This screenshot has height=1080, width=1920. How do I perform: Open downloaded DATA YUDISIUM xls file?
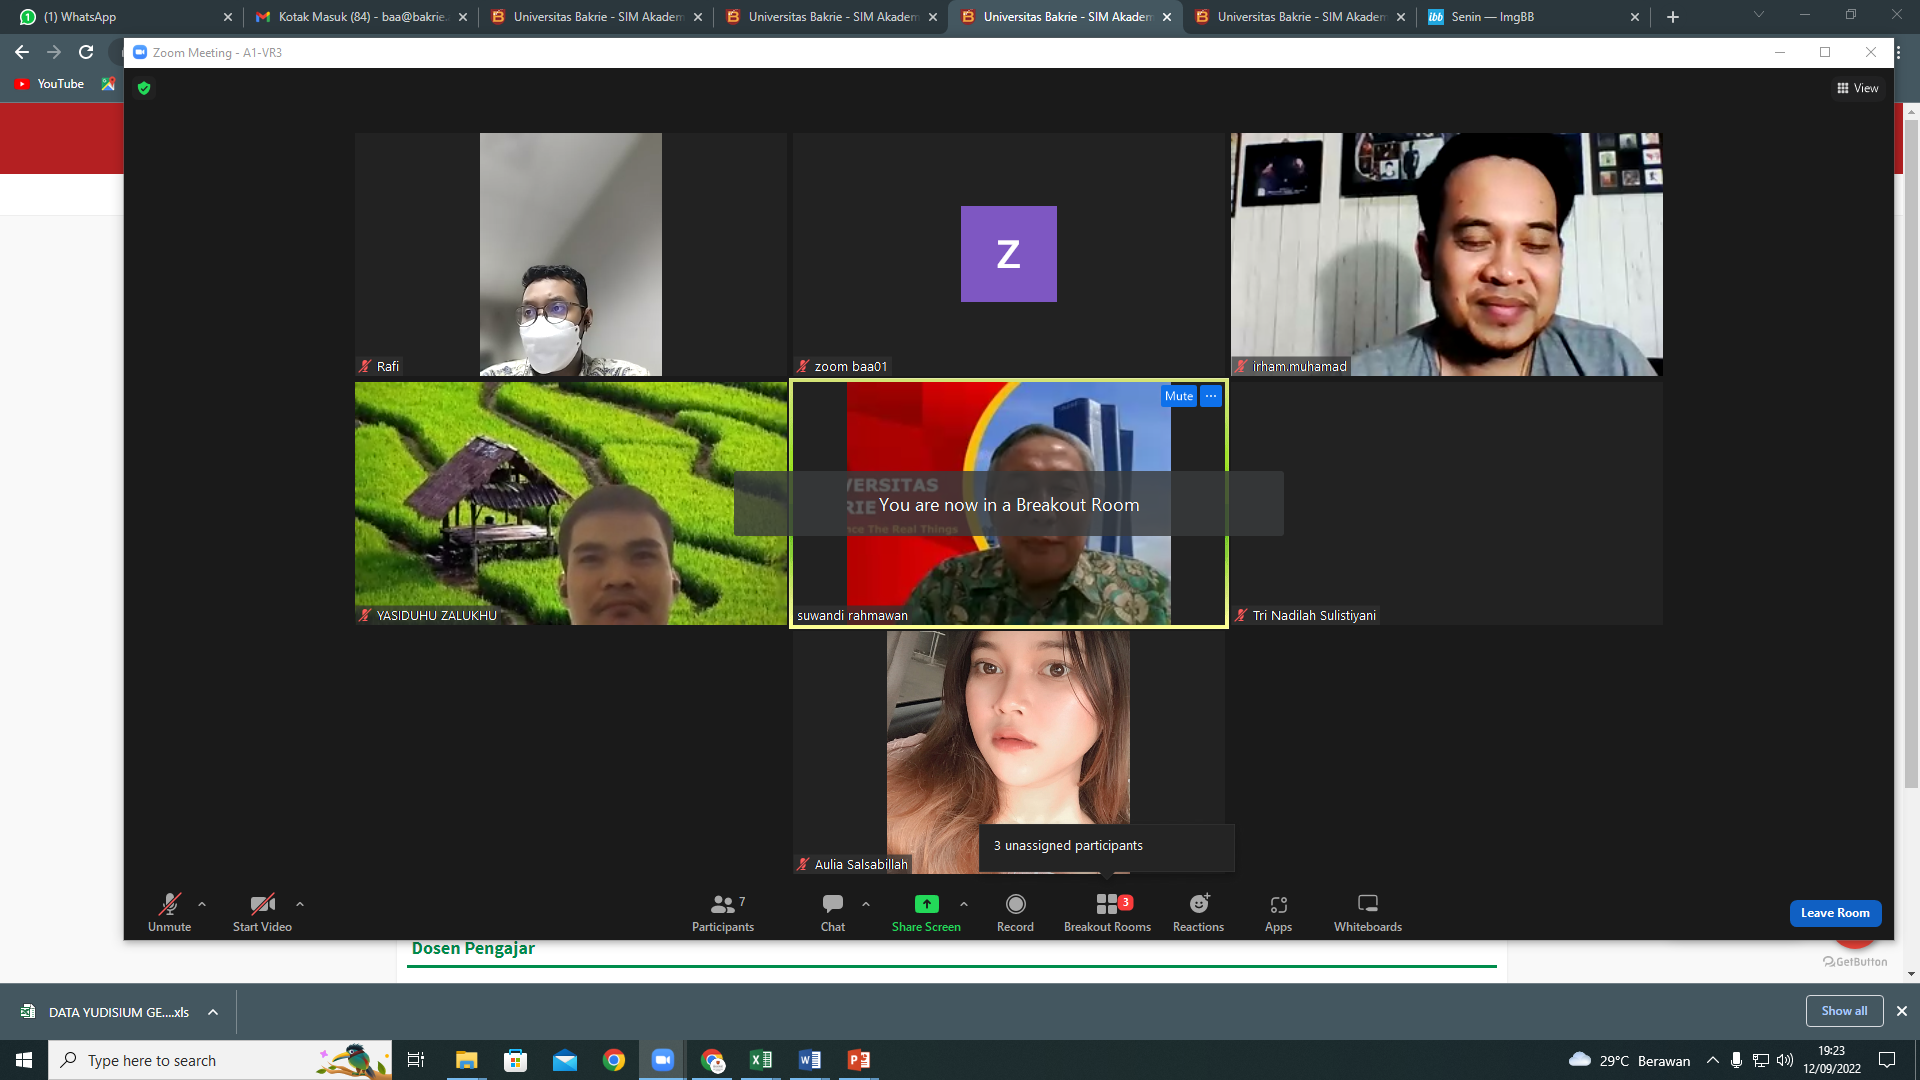coord(105,1012)
